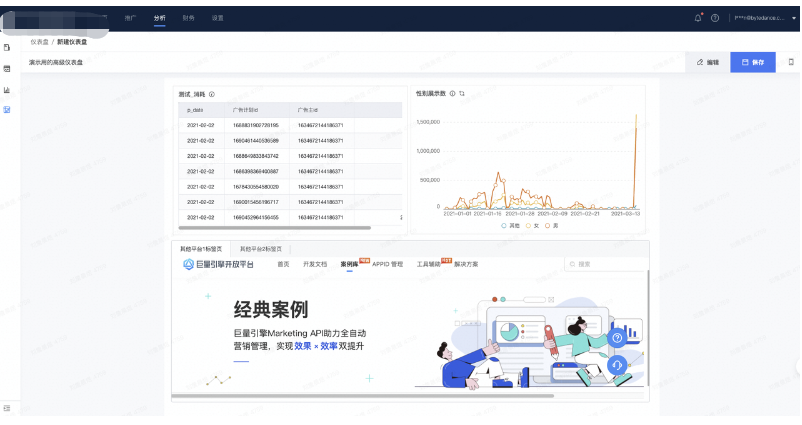802x425 pixels.
Task: Click the 500,000 axis label in chart
Action: click(430, 180)
